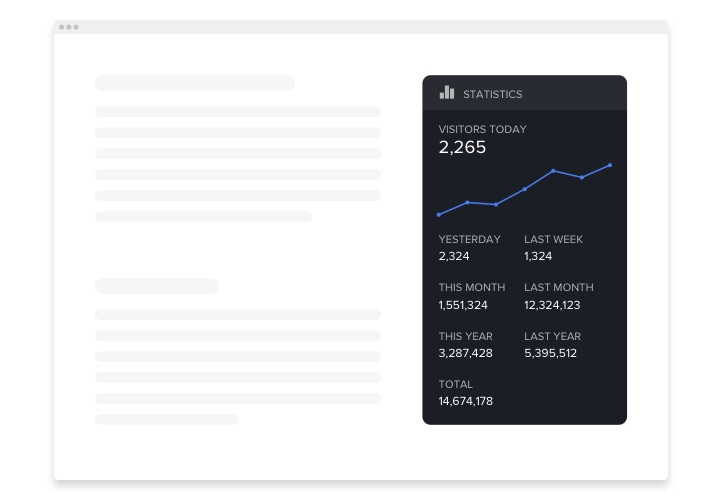Select the total value 14,674,178
The height and width of the screenshot is (500, 720).
tap(465, 401)
